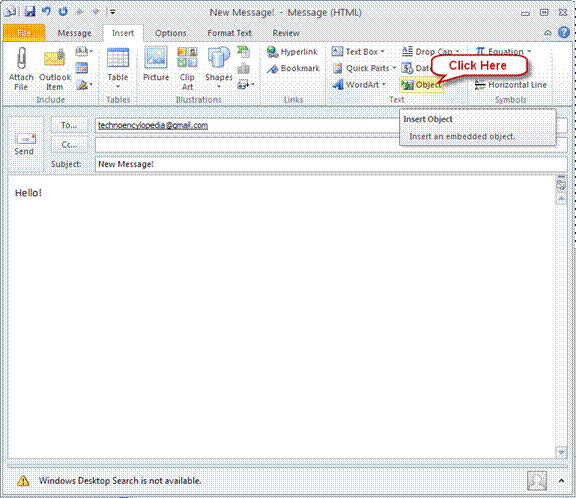This screenshot has height=498, width=576.
Task: Click the Outlook Item envelope icon
Action: coord(54,59)
